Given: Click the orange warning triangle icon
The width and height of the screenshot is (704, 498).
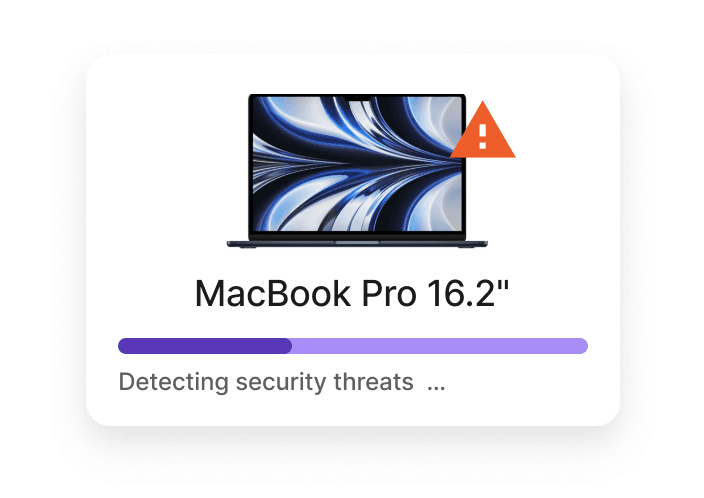Looking at the screenshot, I should [483, 132].
